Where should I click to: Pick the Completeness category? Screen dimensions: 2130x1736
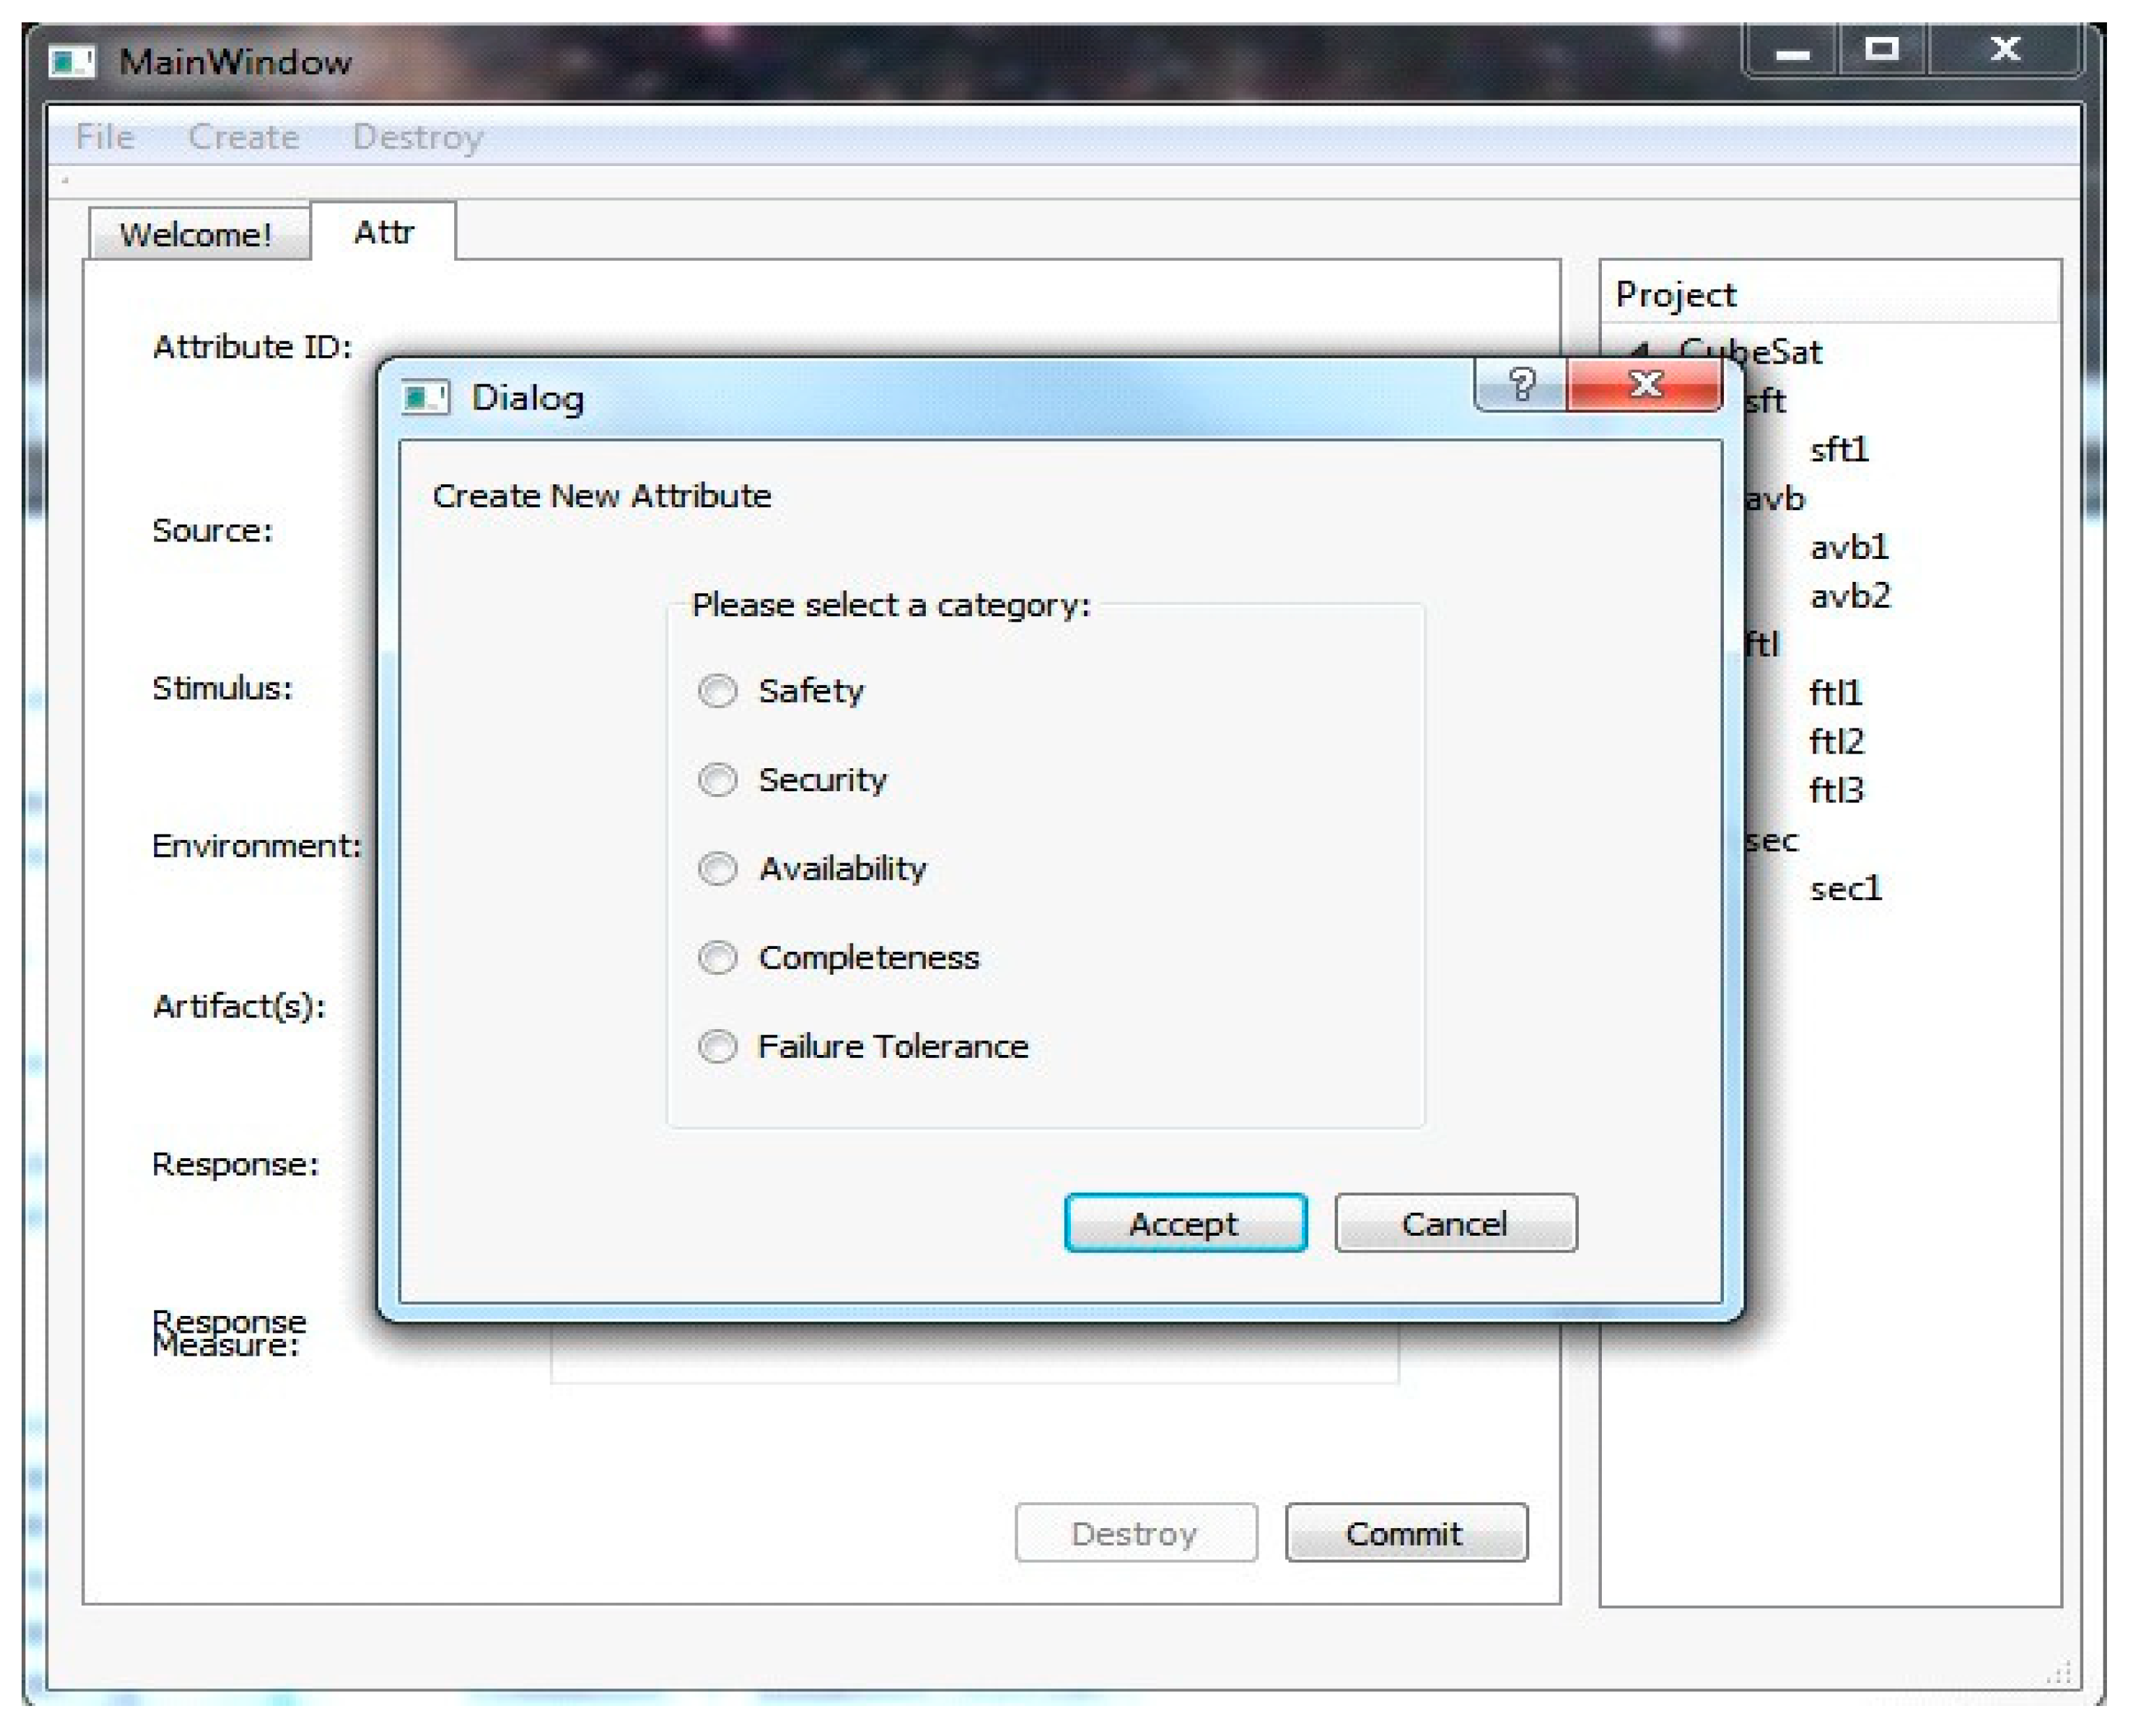click(717, 957)
